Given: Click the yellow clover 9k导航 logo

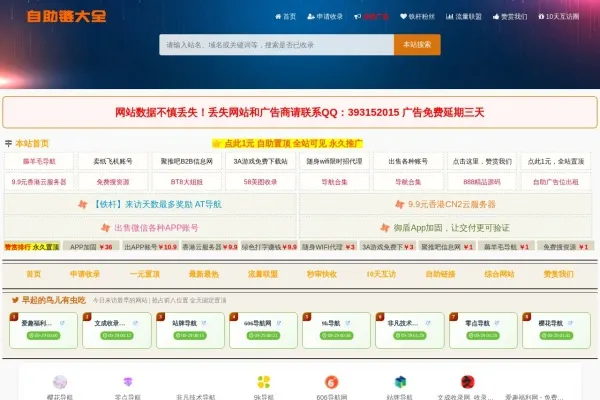Looking at the screenshot, I should point(264,382).
